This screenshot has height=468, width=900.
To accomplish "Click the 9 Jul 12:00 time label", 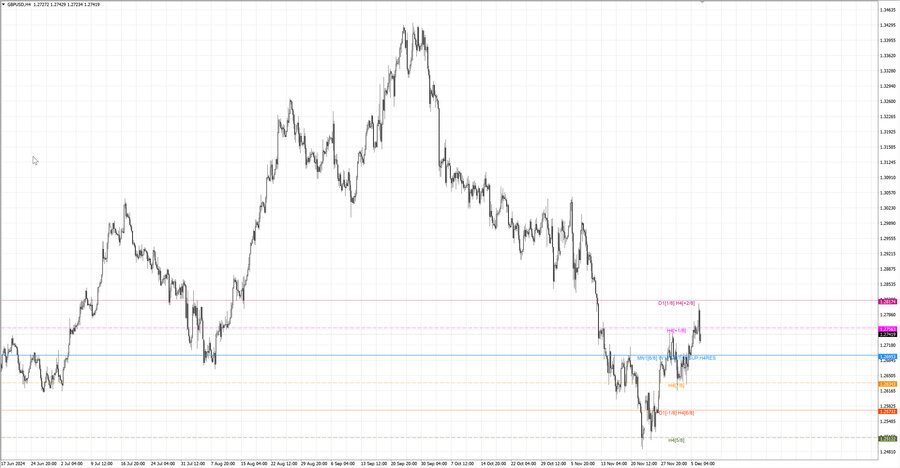I will (102, 463).
